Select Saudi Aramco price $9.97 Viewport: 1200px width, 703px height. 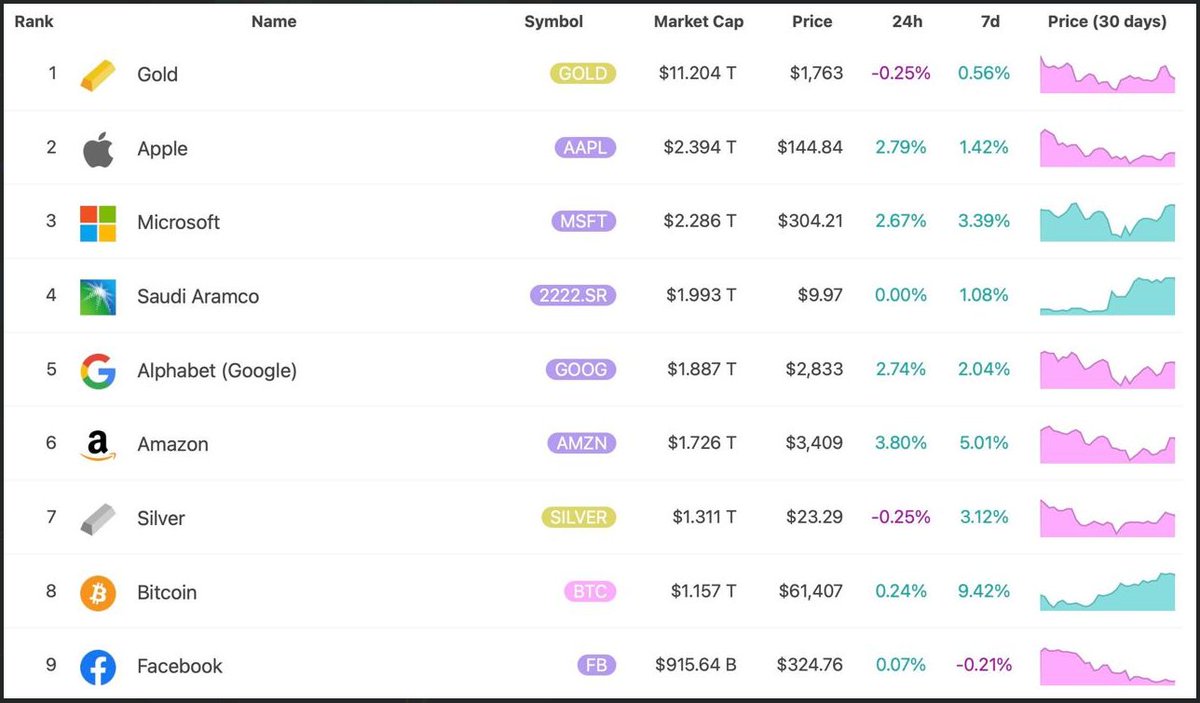pyautogui.click(x=821, y=295)
